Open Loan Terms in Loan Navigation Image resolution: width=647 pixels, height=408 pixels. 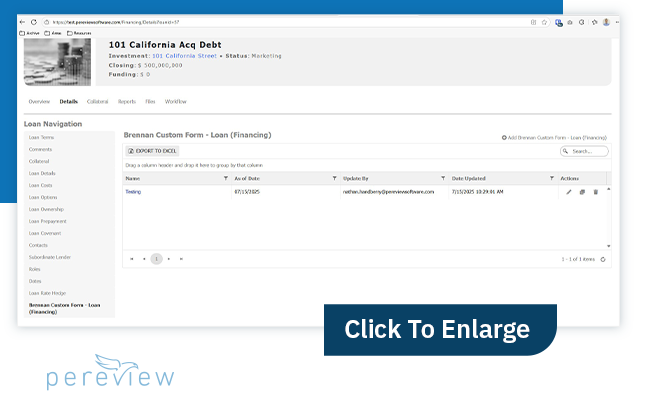41,137
